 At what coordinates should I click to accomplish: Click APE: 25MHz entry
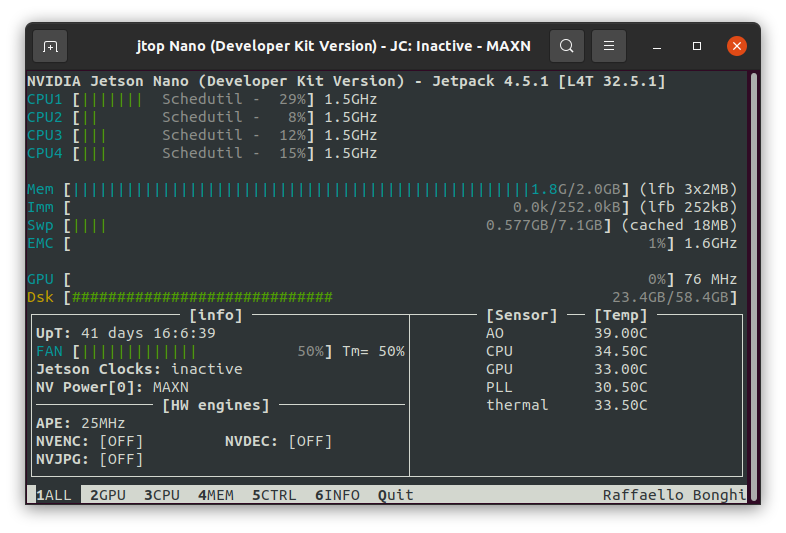click(81, 423)
